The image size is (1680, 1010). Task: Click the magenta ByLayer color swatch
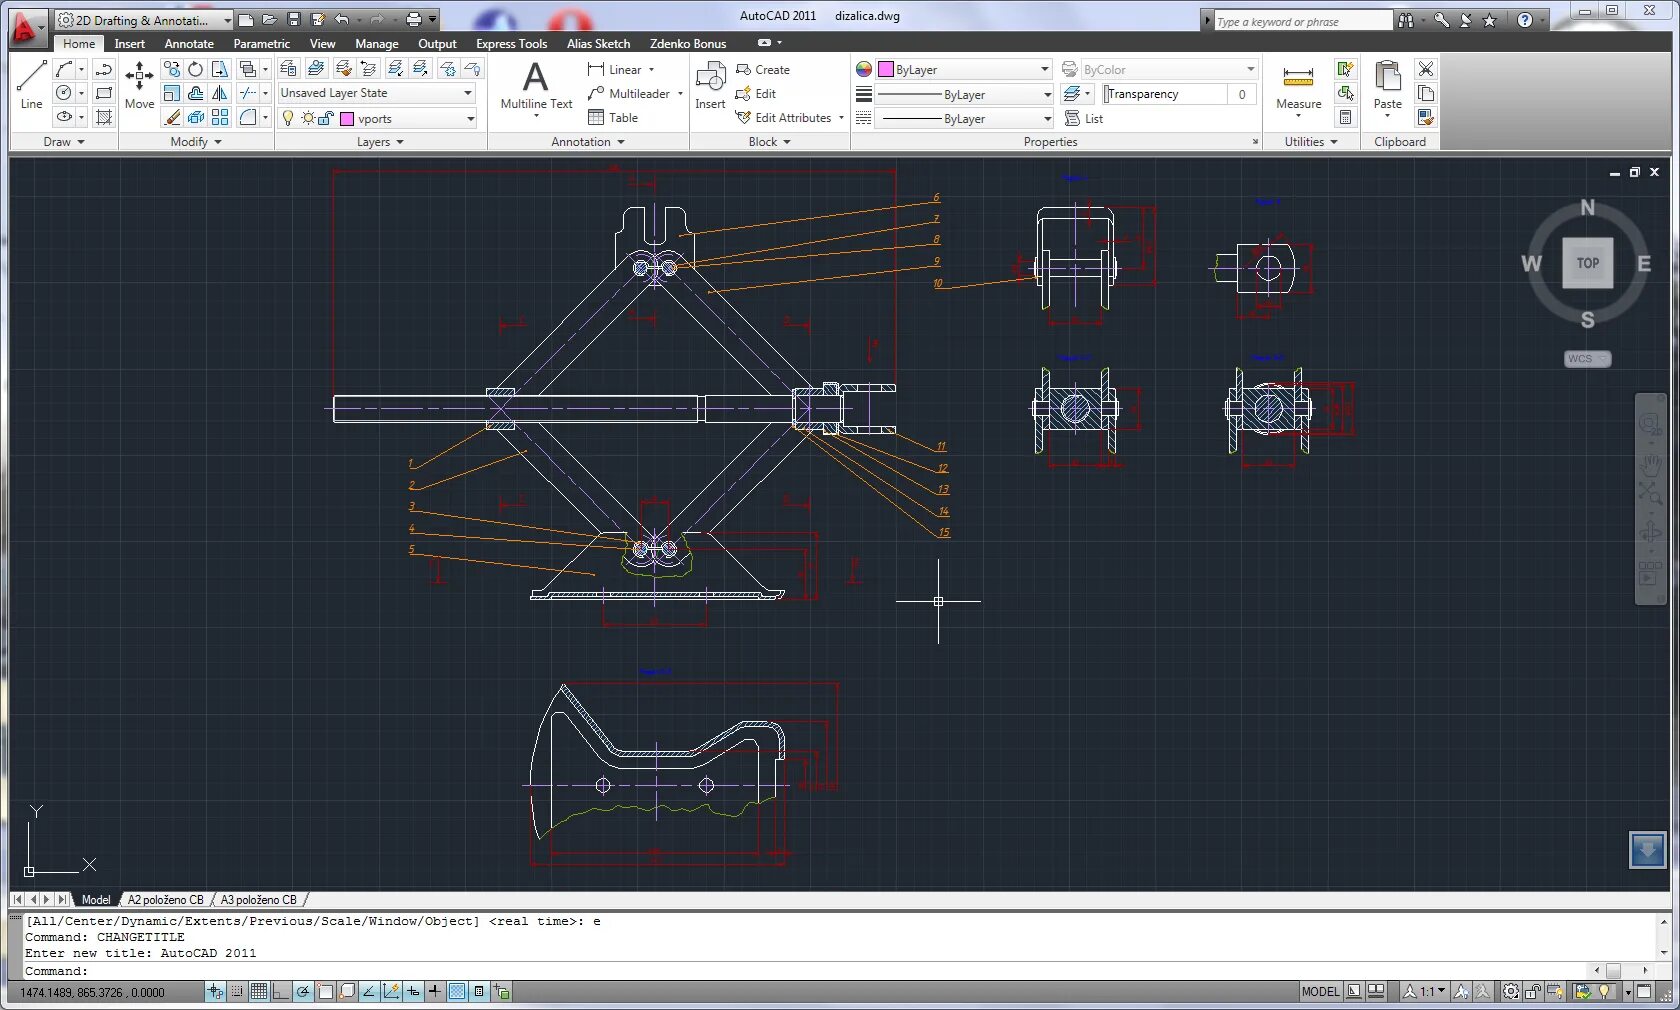click(886, 69)
